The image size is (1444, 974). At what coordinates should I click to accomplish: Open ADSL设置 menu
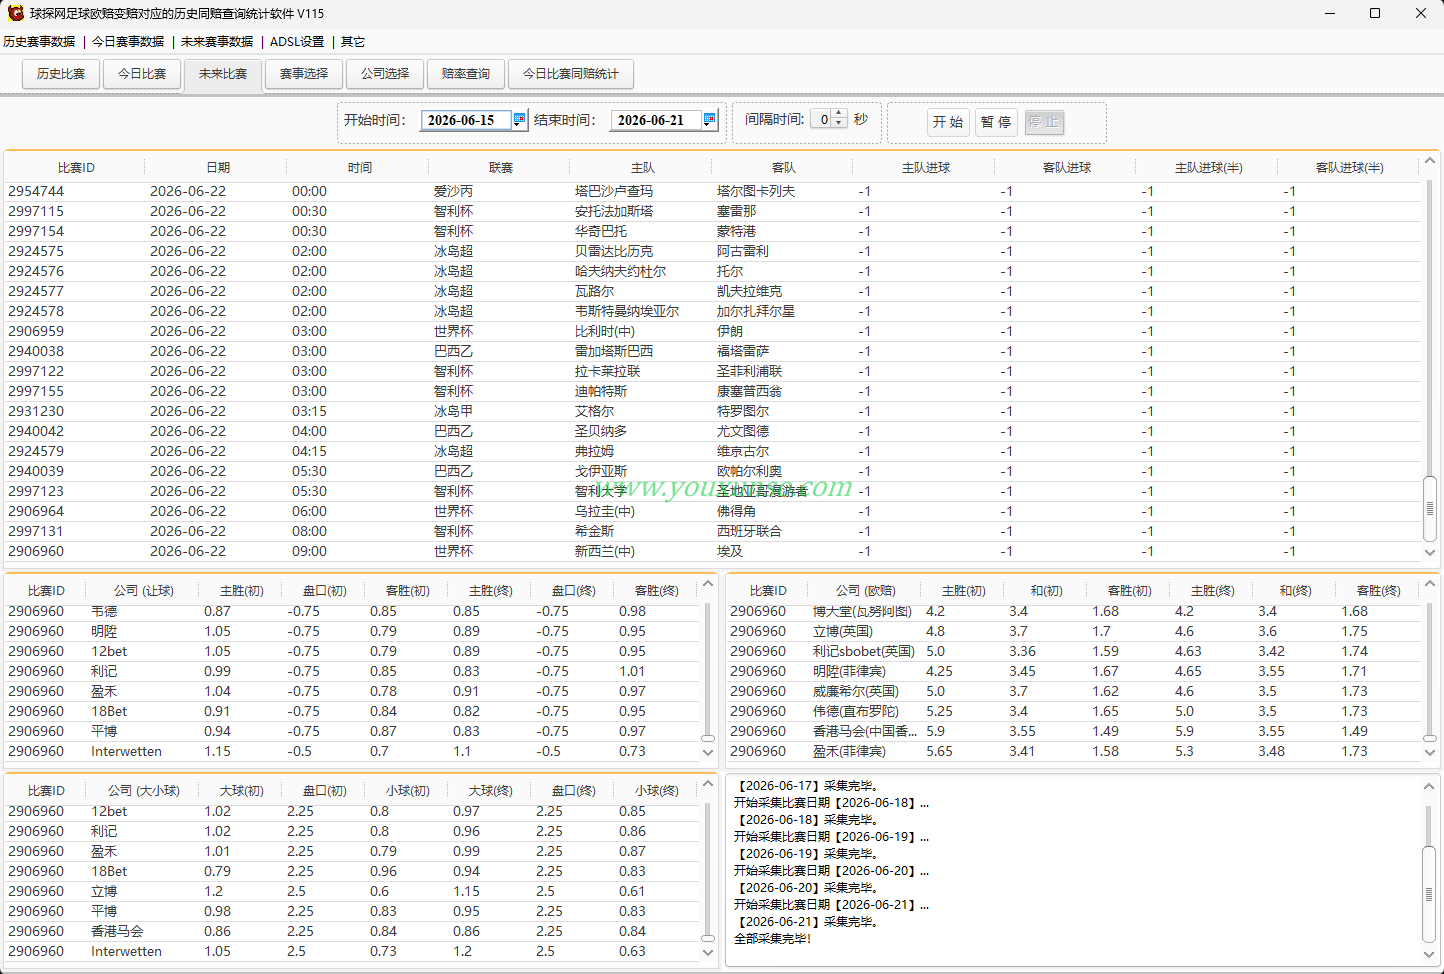coord(297,42)
